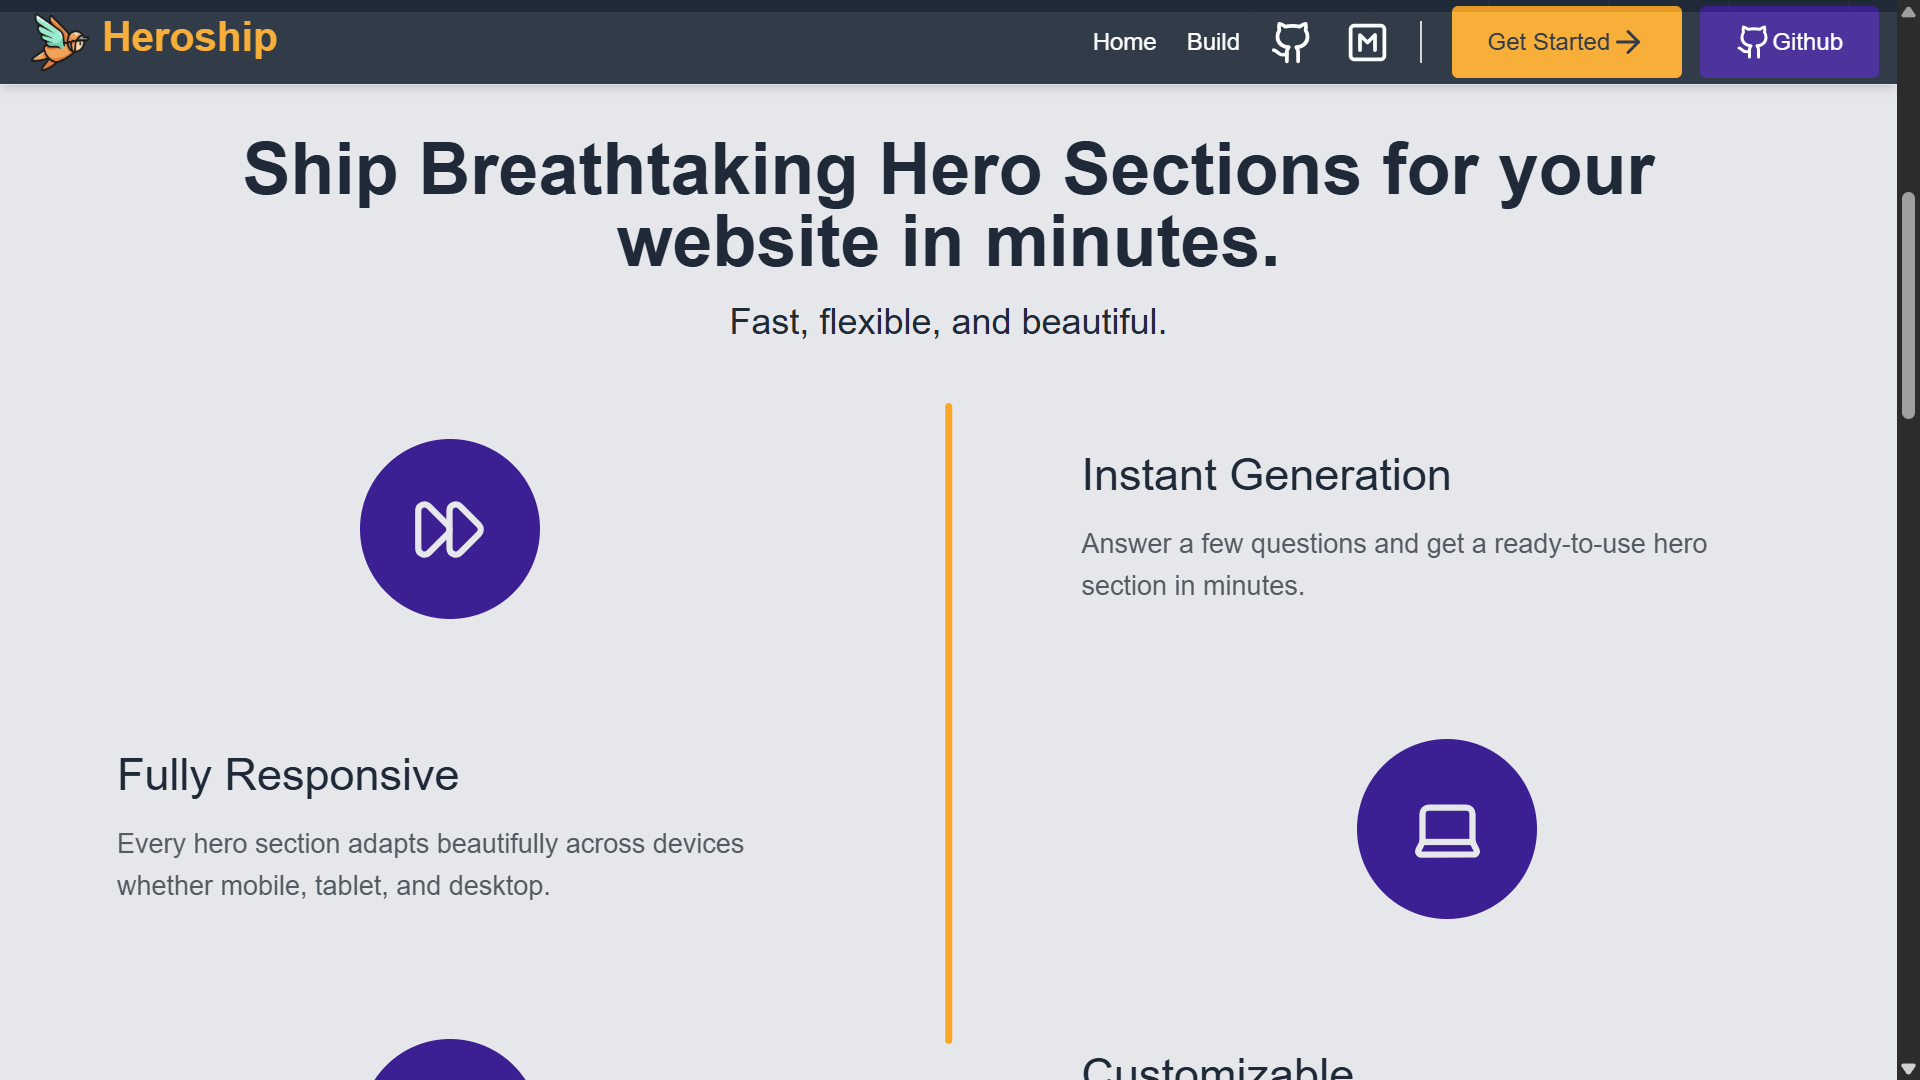Click the page's vertical scrollbar thumb
Image resolution: width=1920 pixels, height=1080 pixels.
coord(1908,305)
